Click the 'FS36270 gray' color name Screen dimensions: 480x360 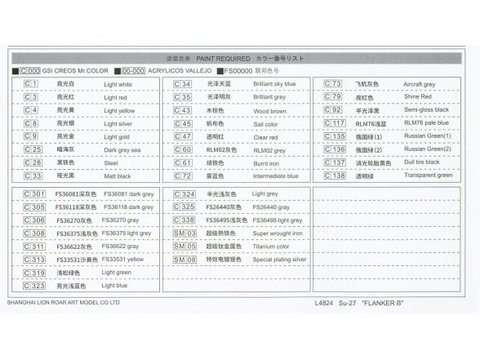120,220
